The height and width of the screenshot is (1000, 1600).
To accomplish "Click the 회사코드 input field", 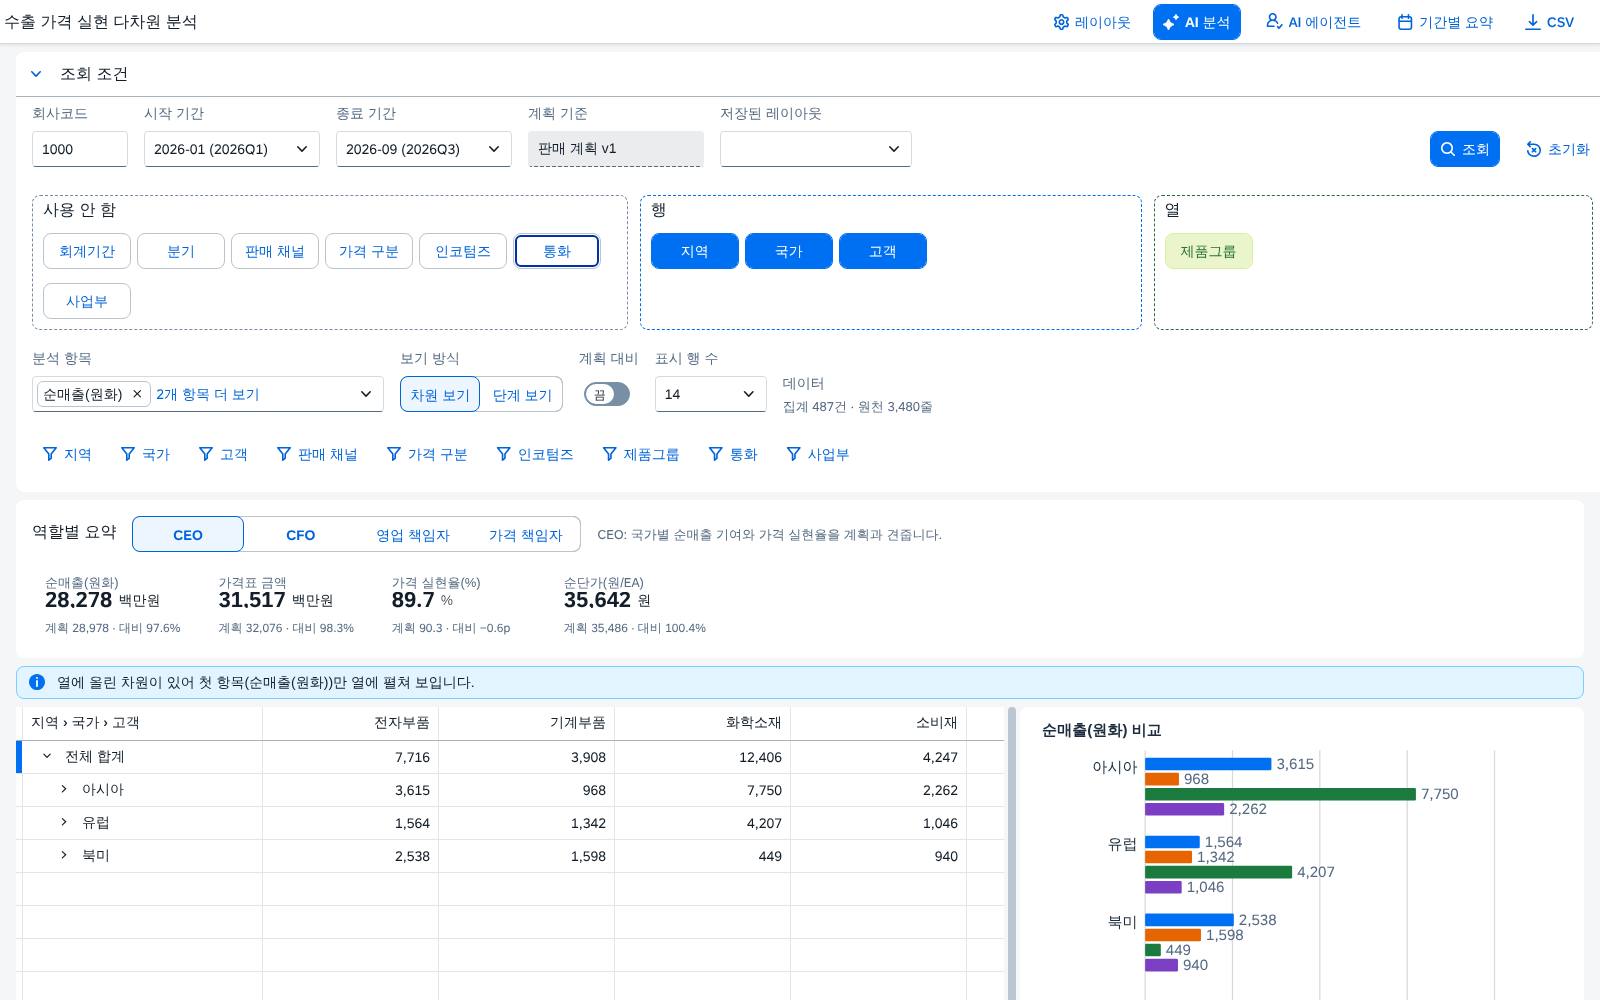I will pyautogui.click(x=80, y=149).
